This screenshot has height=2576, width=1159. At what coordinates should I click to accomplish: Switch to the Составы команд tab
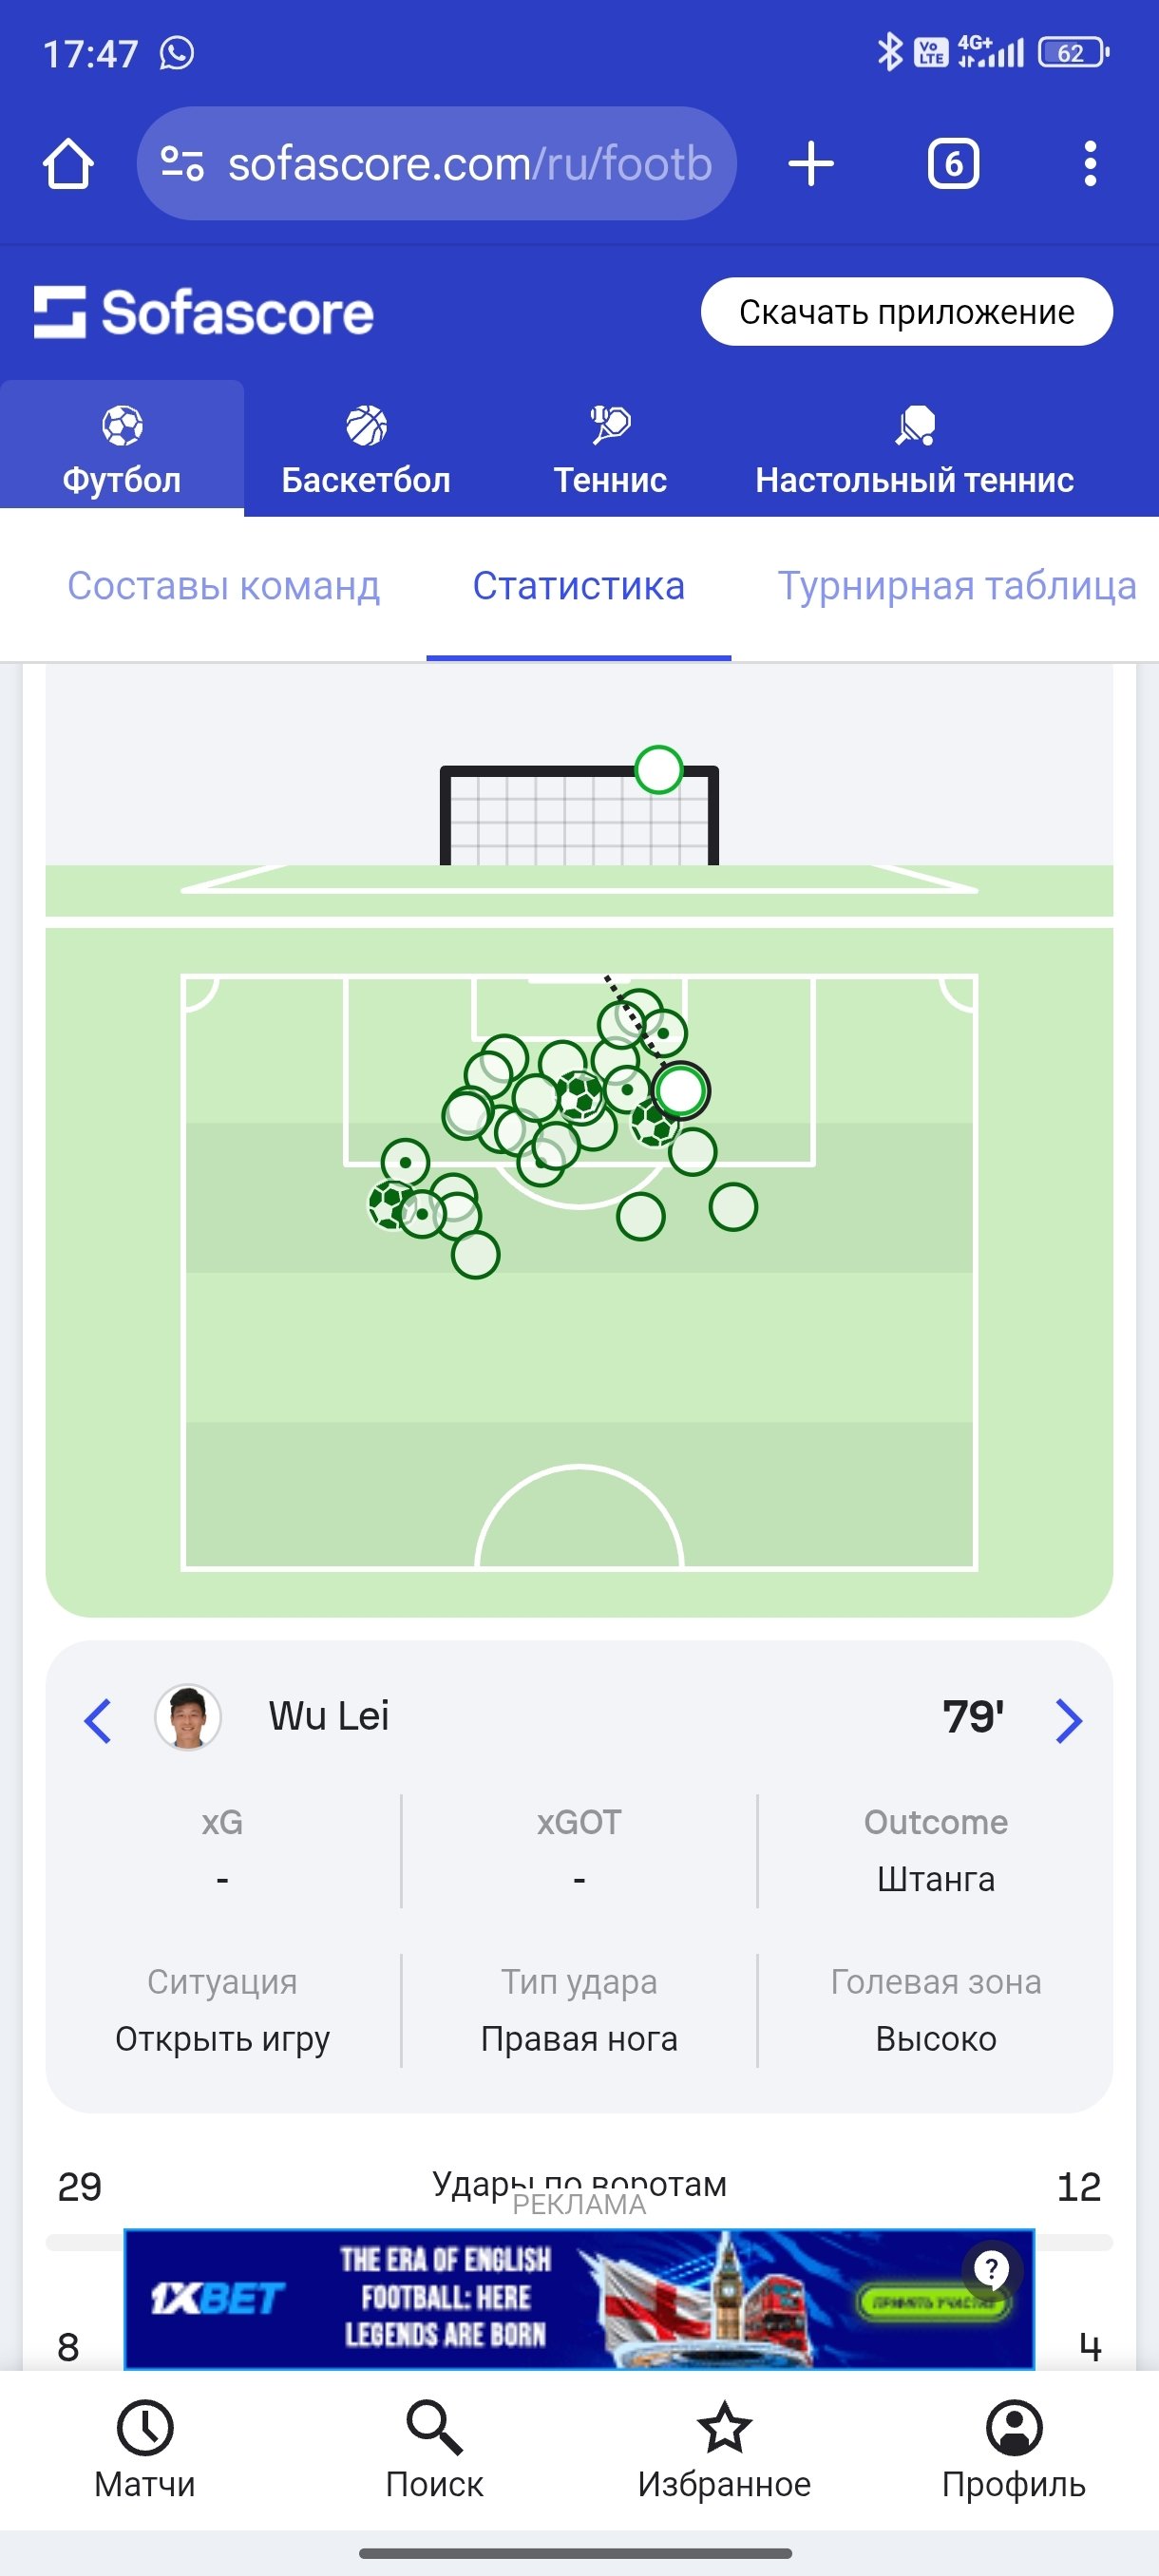pos(223,586)
